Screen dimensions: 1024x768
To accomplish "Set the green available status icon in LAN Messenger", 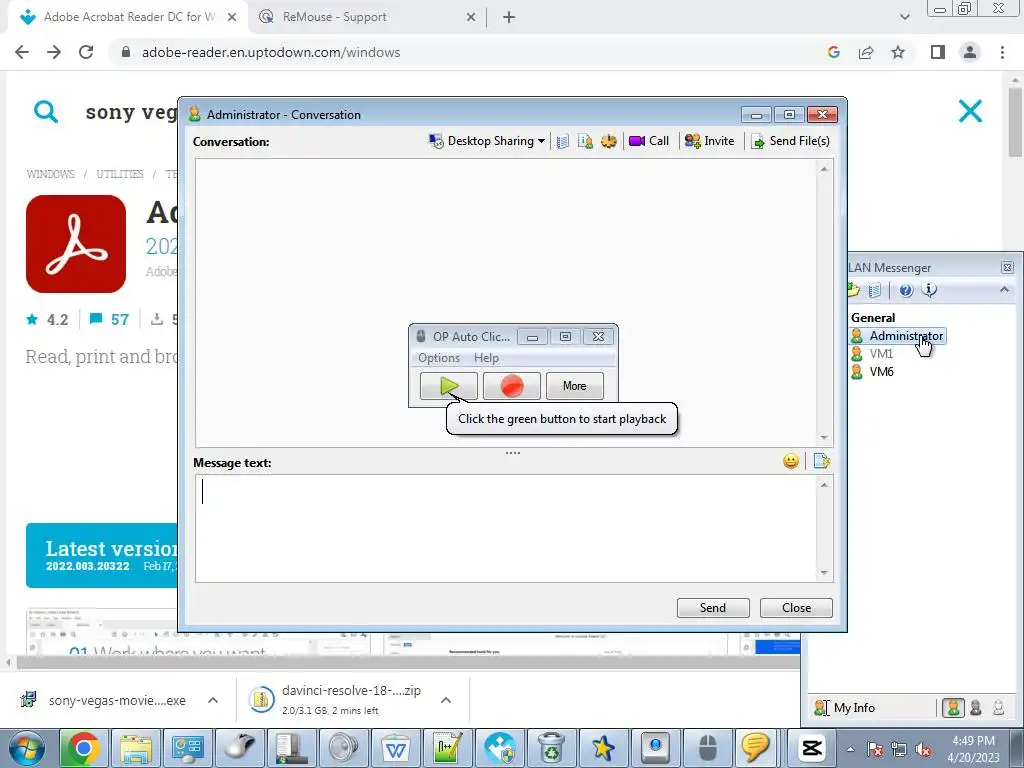I will (x=953, y=708).
